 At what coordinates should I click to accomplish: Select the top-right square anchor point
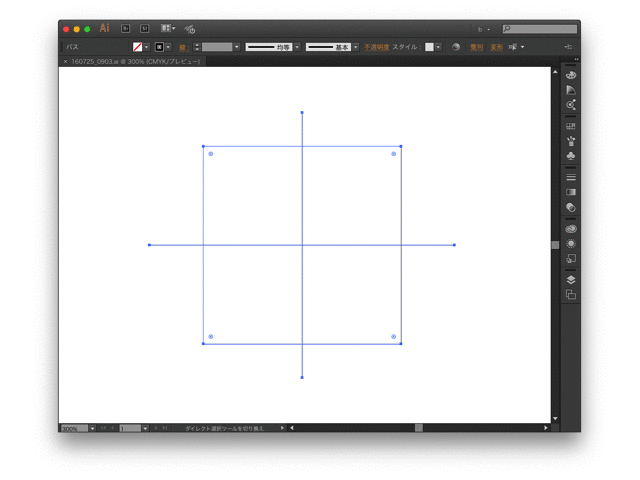click(401, 146)
